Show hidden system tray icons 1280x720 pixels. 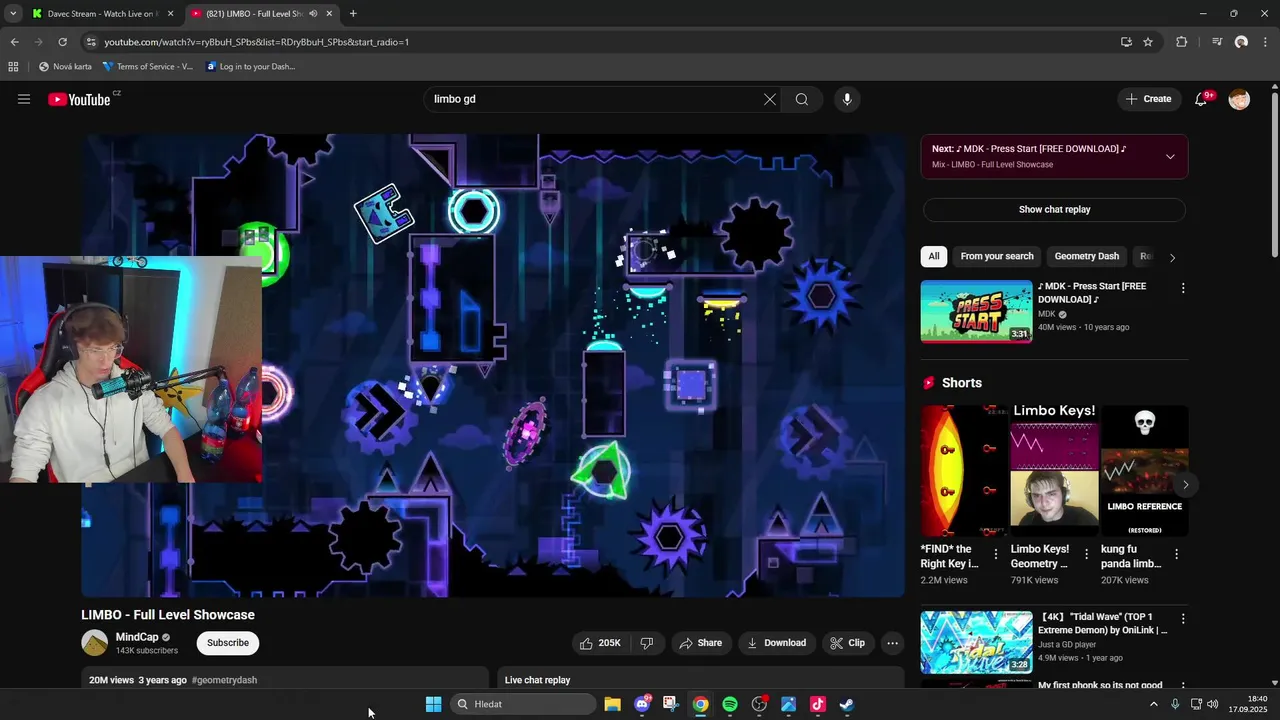tap(1153, 704)
